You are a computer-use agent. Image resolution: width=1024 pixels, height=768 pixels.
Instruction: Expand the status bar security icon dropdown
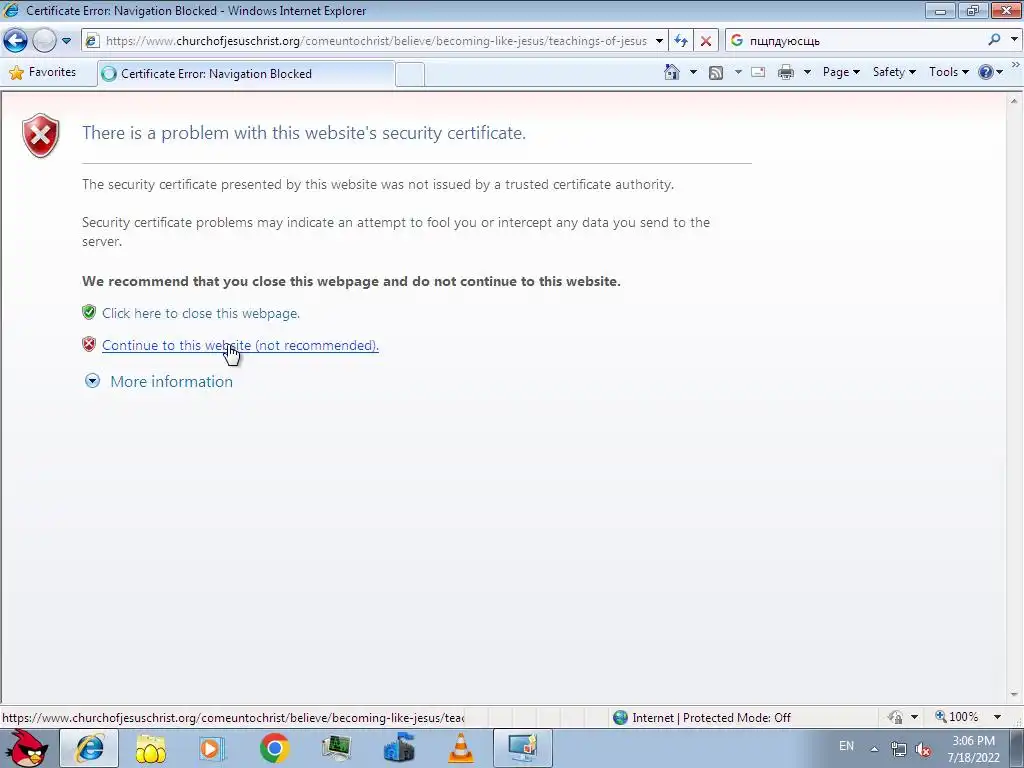pos(914,717)
